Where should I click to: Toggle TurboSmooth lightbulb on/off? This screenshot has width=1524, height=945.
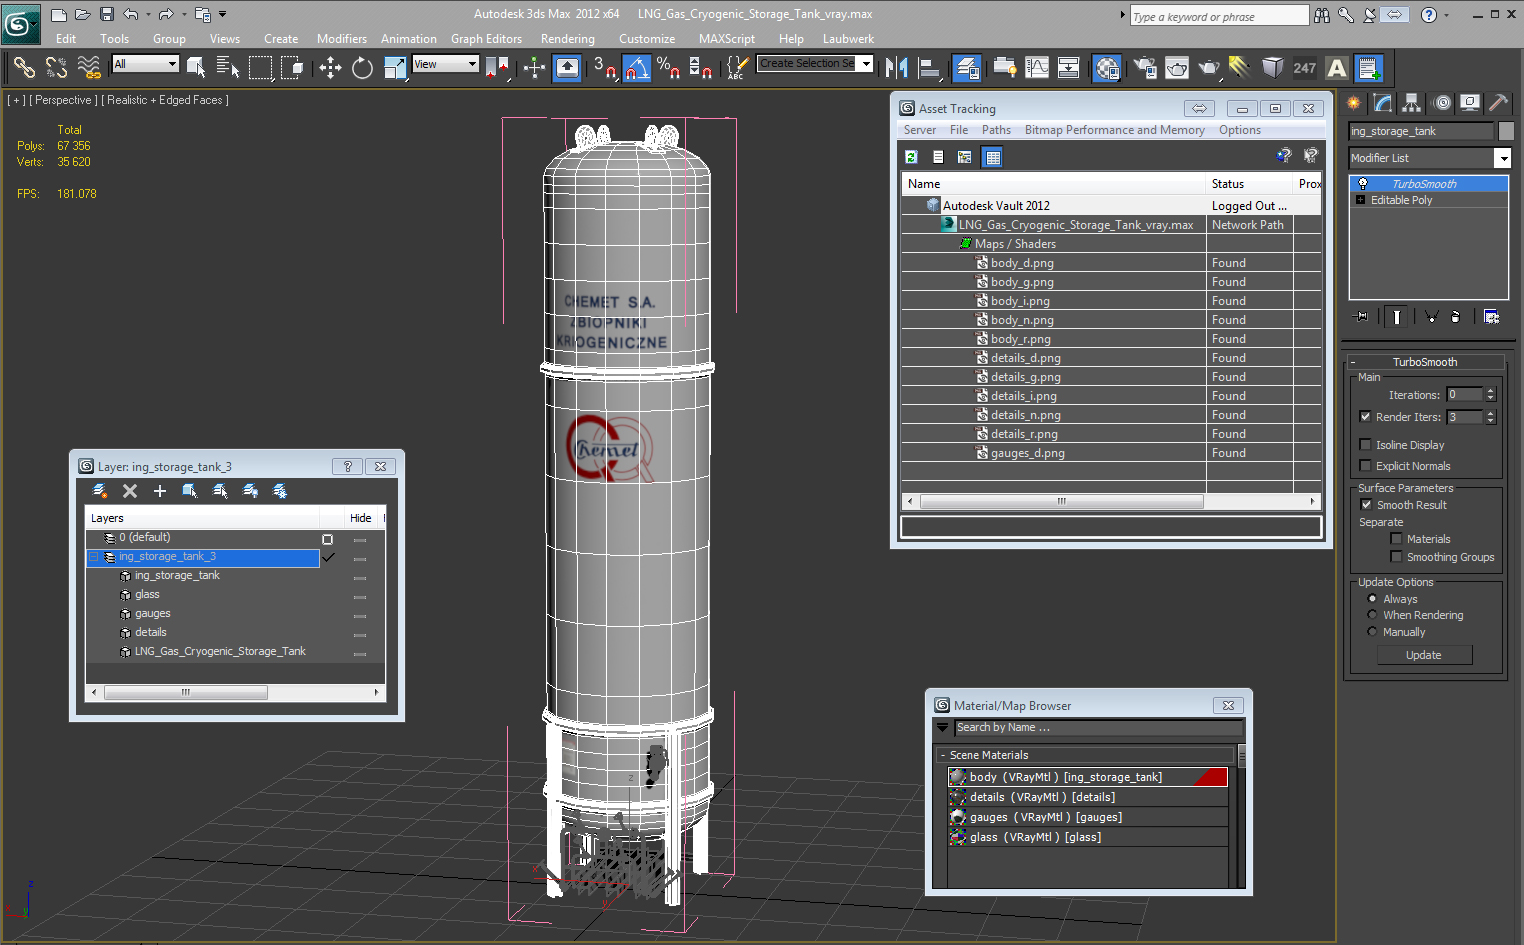(x=1362, y=184)
